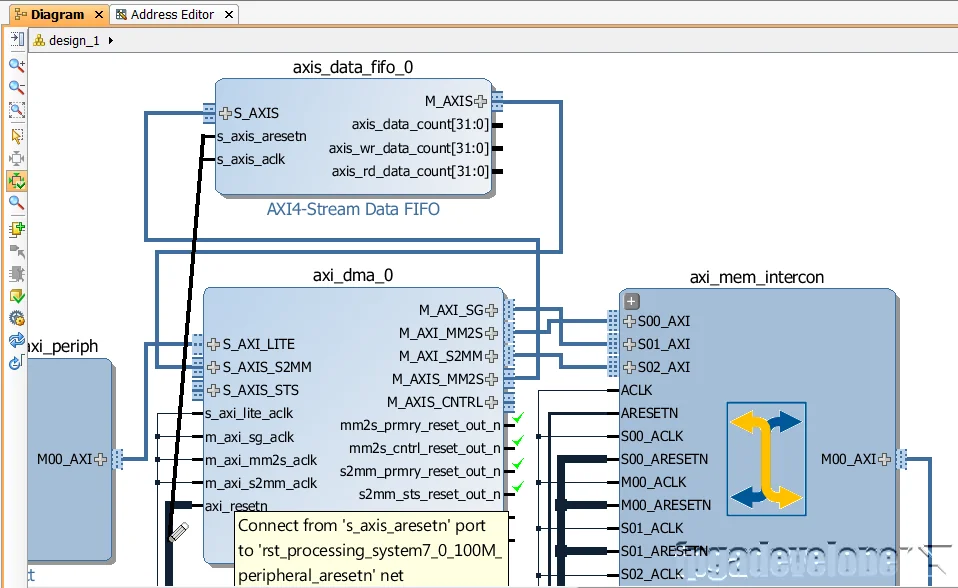Screen dimensions: 958x588
Task: Toggle the highlighted auto-fit selection button
Action: pos(17,181)
